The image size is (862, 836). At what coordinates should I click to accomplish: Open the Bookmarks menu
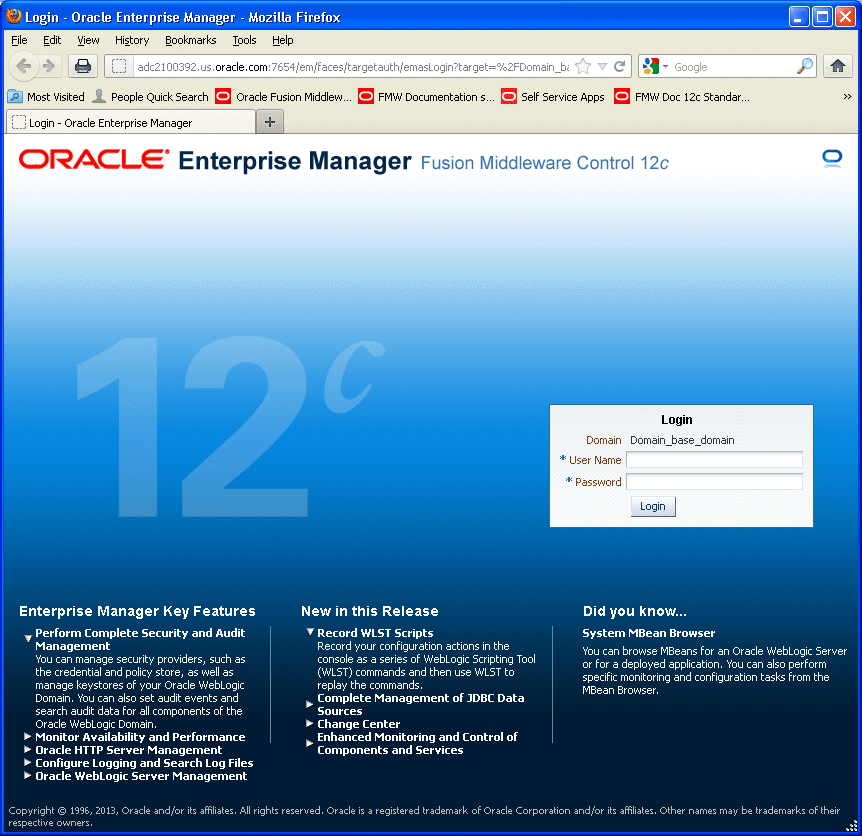coord(191,40)
